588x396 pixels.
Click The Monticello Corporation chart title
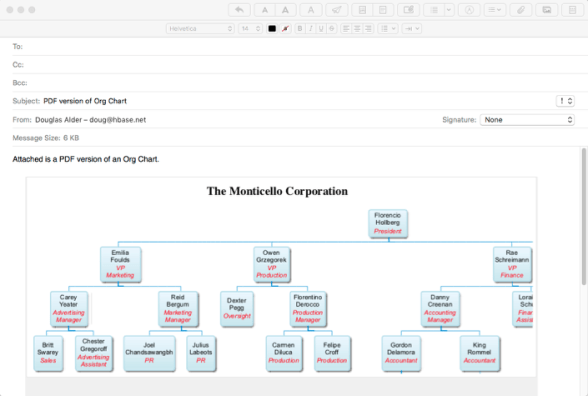pyautogui.click(x=277, y=191)
